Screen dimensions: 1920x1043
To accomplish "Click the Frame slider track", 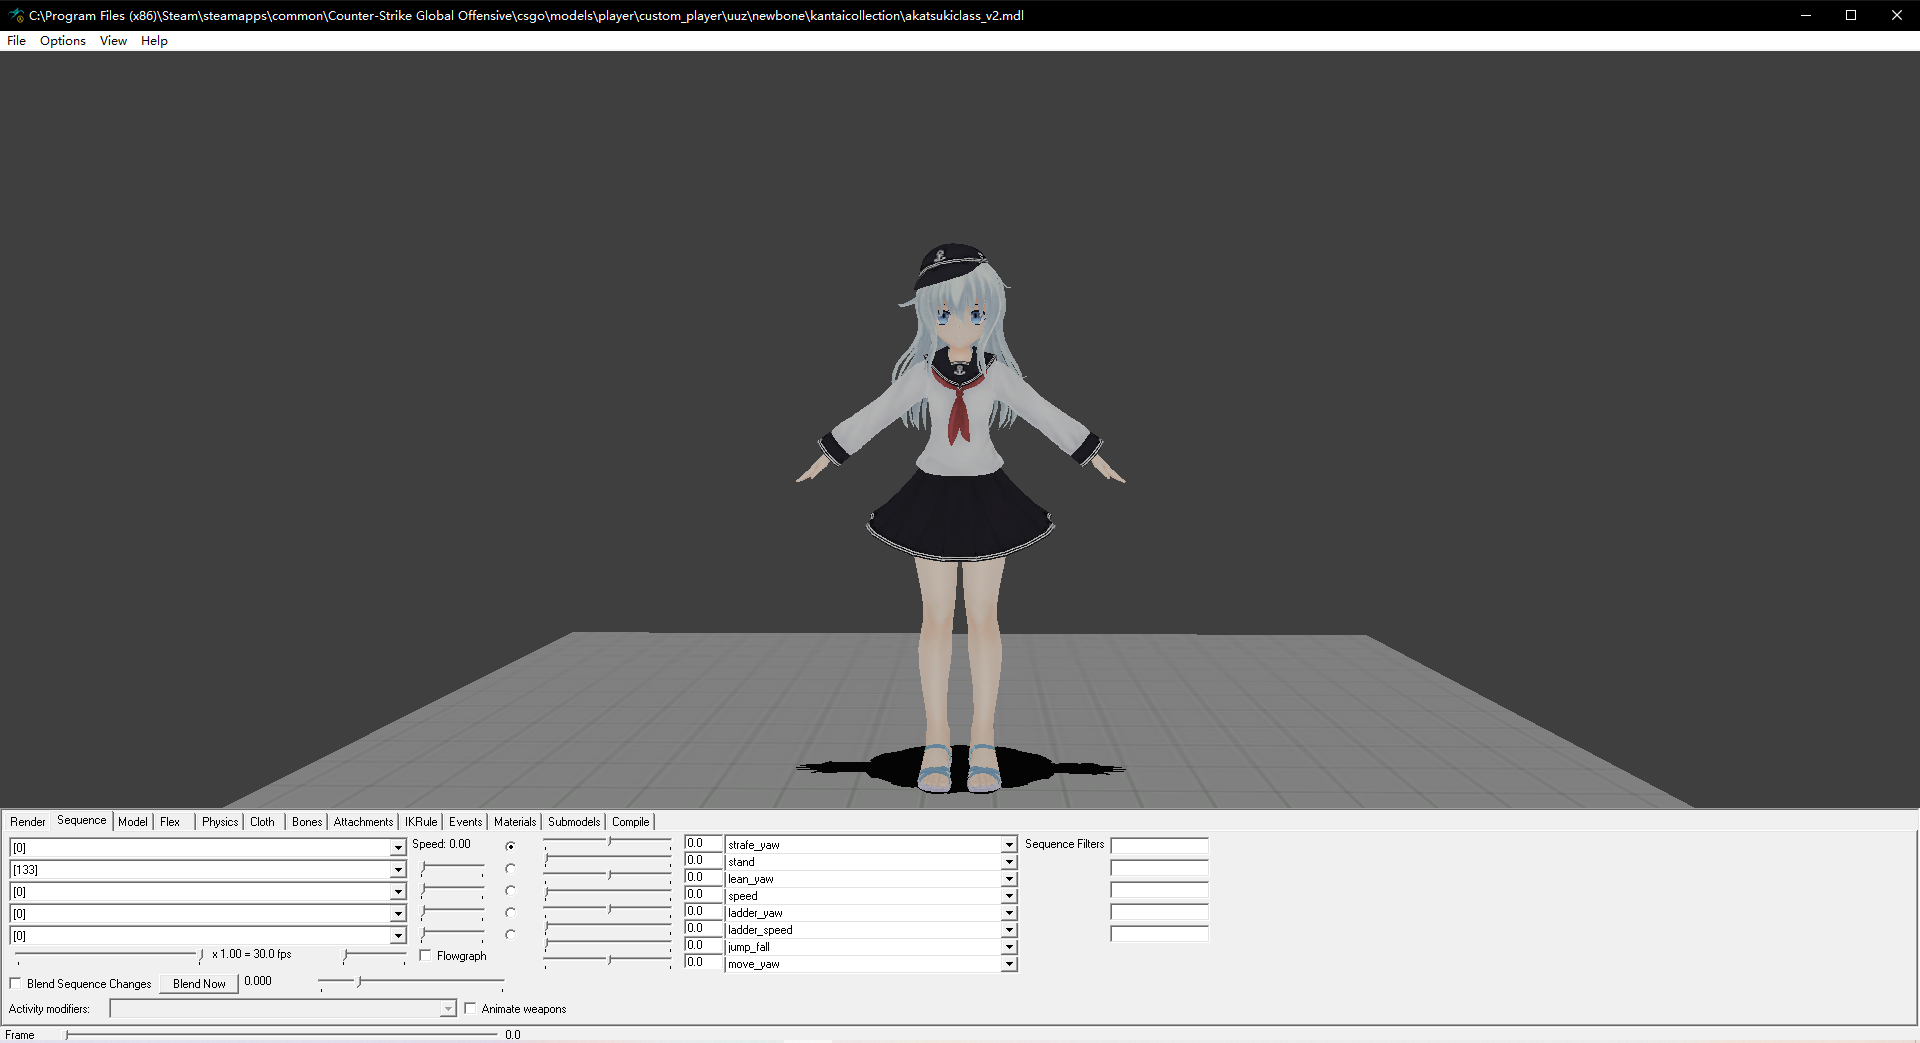I will 282,1035.
